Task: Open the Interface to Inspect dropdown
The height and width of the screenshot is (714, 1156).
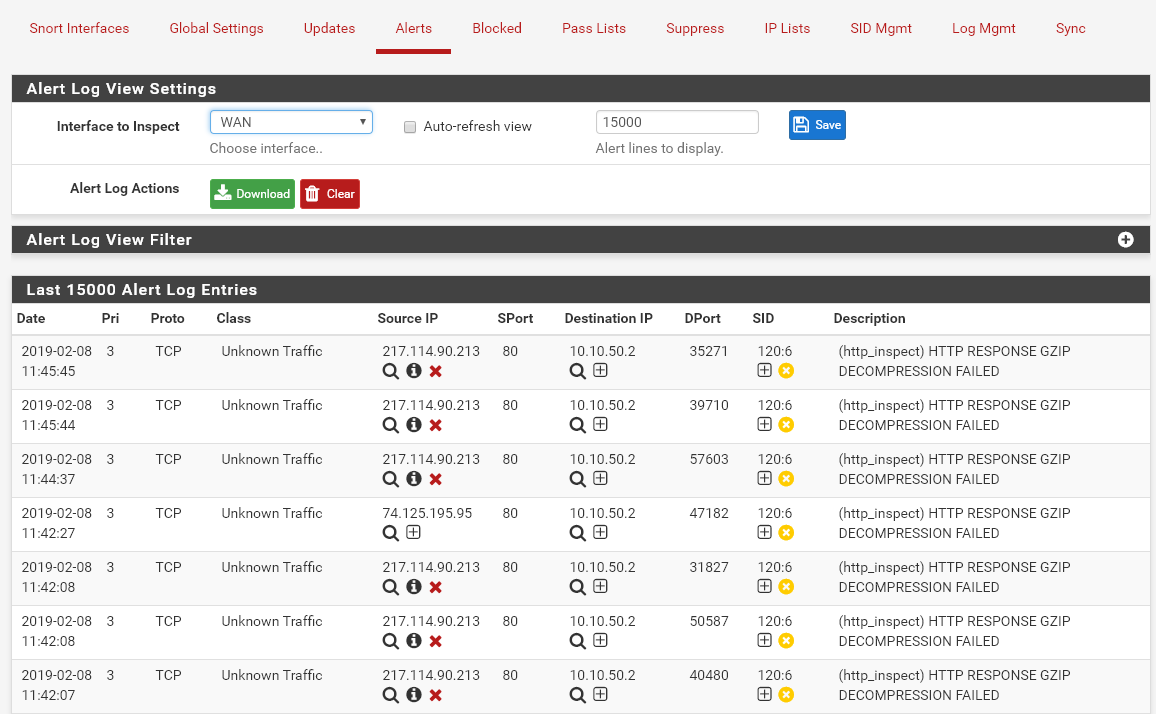Action: click(x=291, y=122)
